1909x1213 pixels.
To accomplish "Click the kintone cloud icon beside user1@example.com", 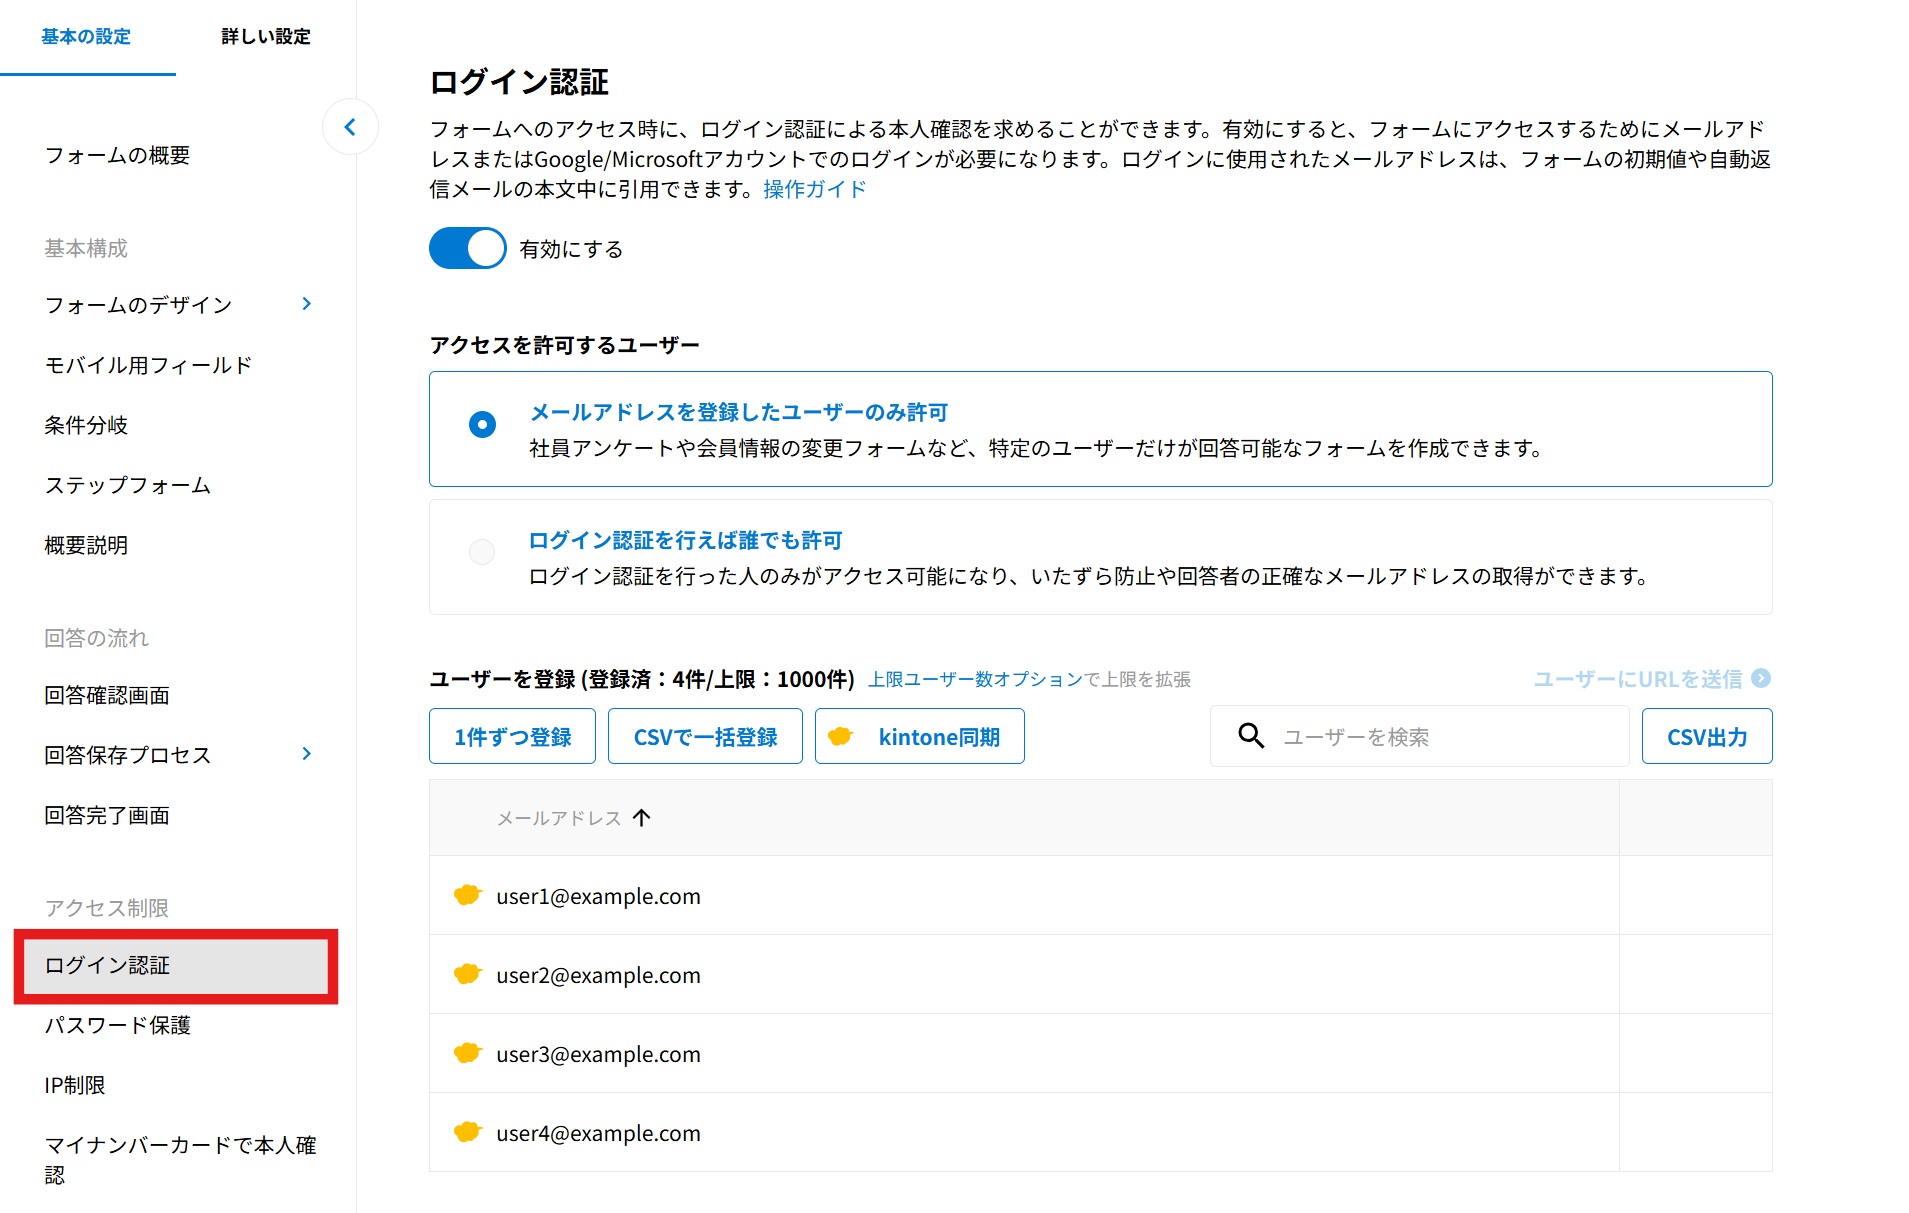I will (x=467, y=895).
